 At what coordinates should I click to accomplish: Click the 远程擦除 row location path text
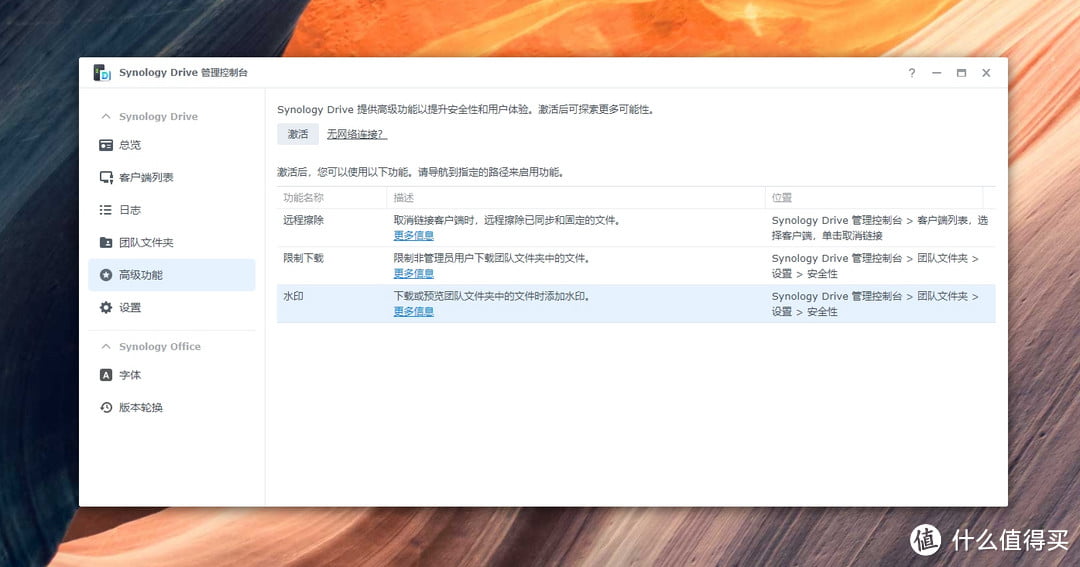click(x=880, y=228)
